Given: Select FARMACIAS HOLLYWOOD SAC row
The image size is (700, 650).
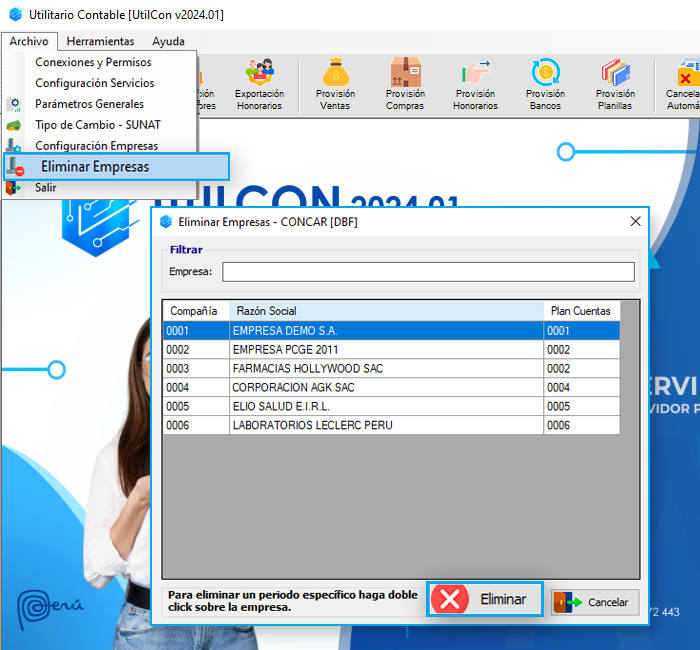Looking at the screenshot, I should [x=392, y=368].
